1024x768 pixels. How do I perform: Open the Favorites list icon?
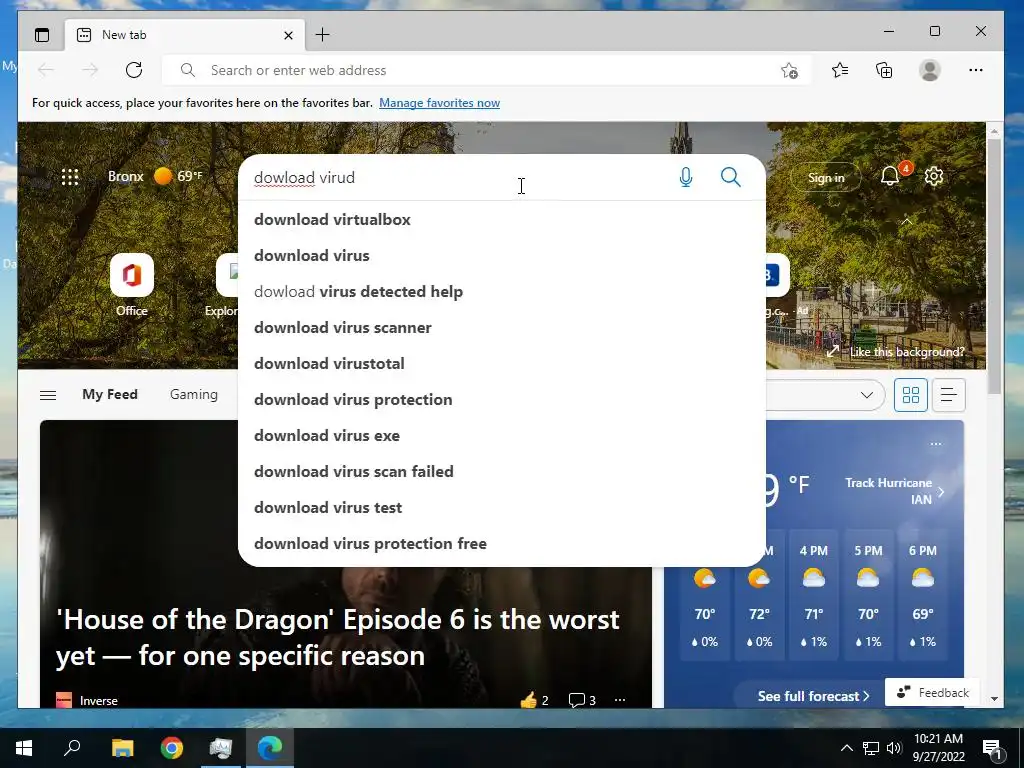(840, 70)
